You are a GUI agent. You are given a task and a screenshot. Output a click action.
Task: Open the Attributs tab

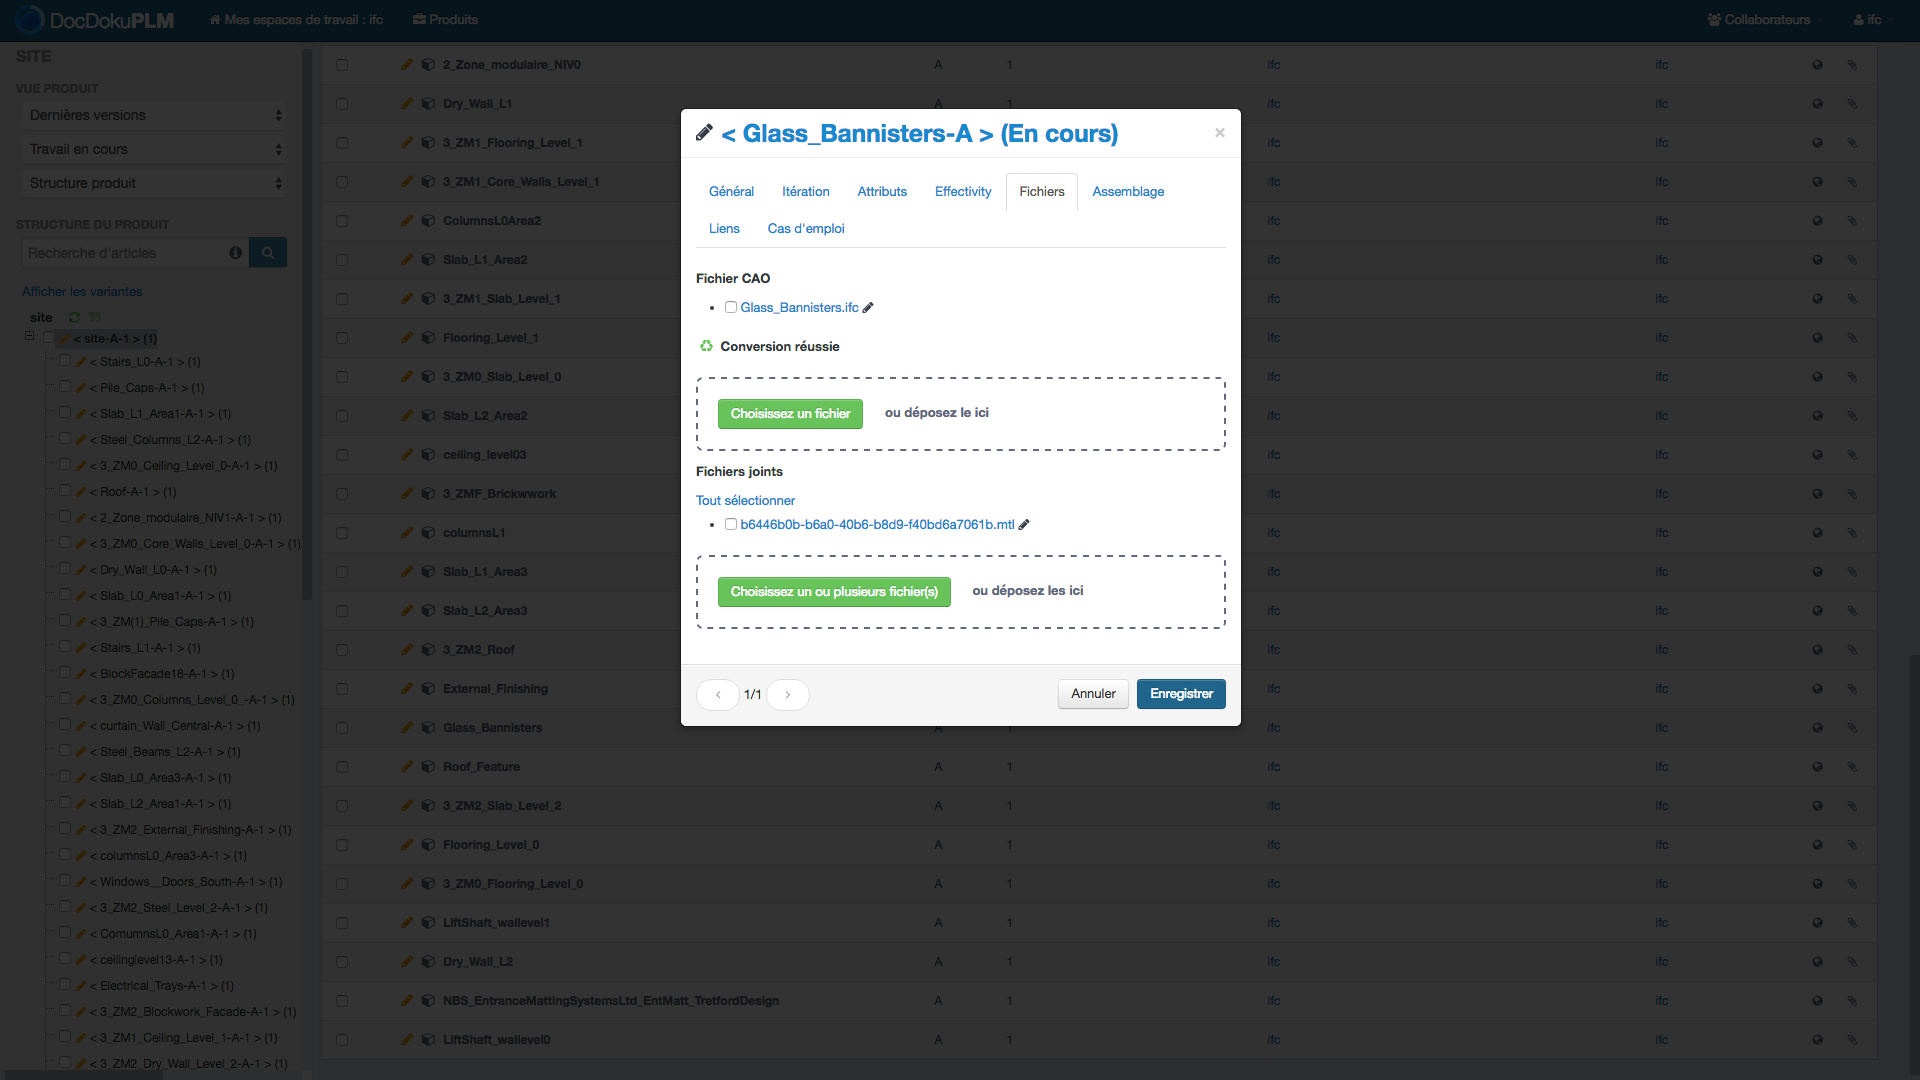[881, 192]
